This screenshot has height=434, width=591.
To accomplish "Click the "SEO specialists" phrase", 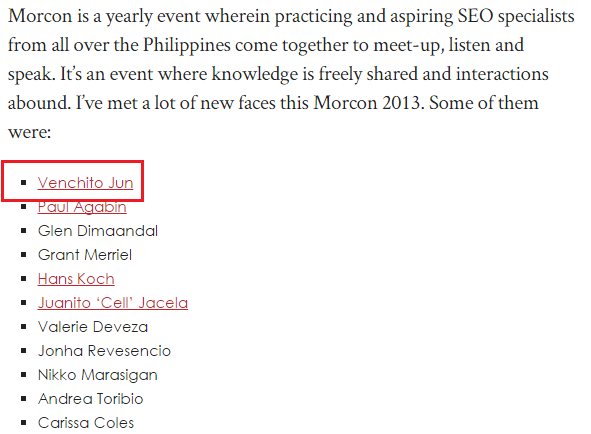I will (516, 16).
